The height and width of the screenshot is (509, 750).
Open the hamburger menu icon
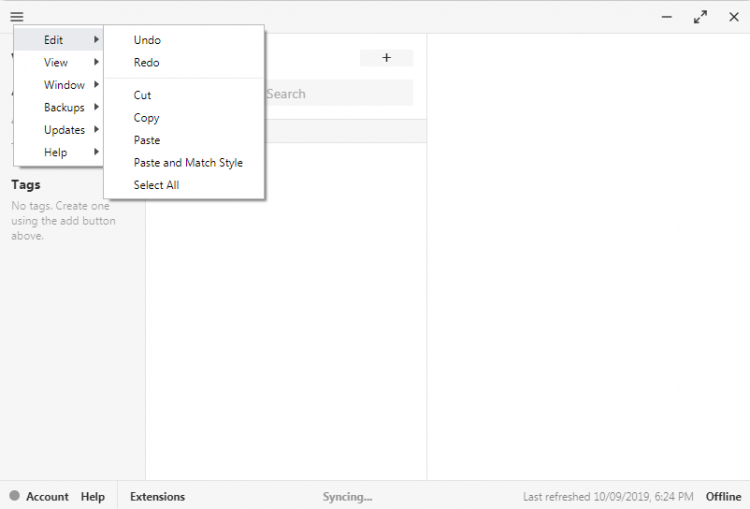[x=17, y=17]
